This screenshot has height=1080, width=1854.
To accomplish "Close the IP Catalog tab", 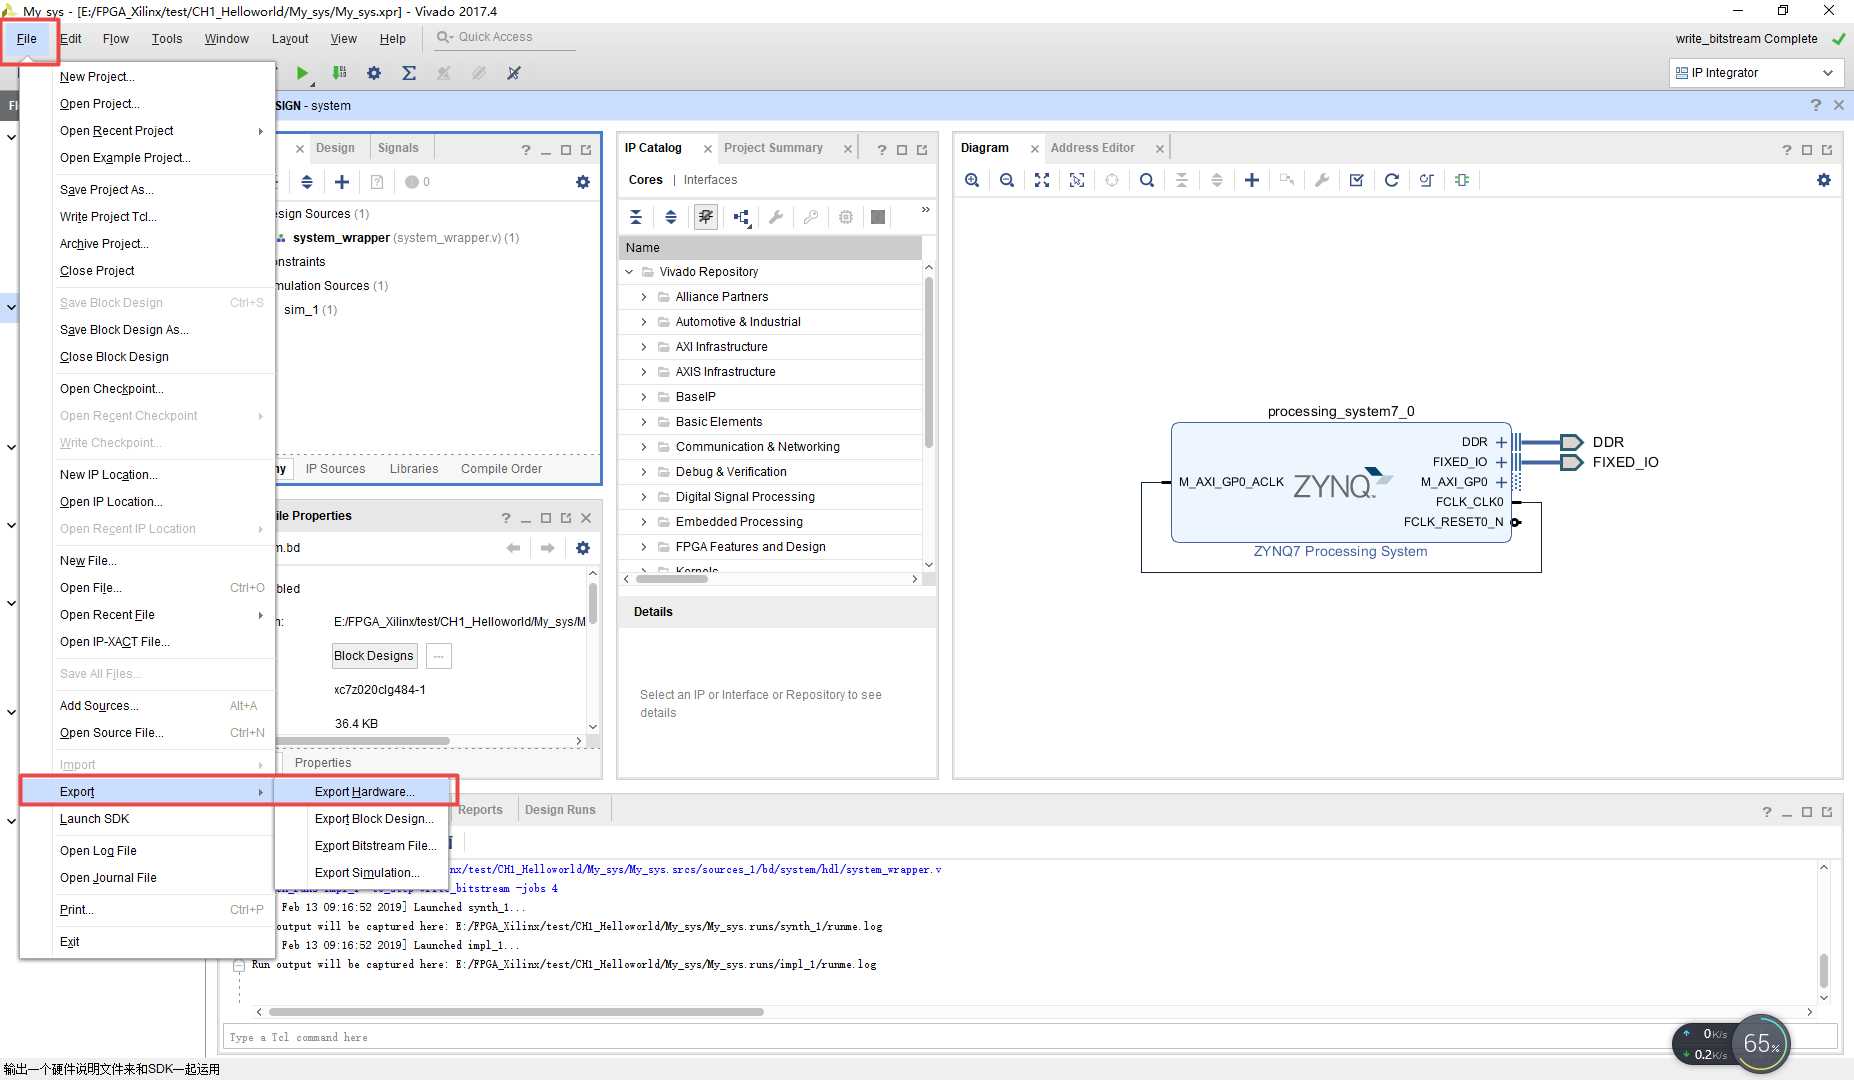I will tap(708, 149).
